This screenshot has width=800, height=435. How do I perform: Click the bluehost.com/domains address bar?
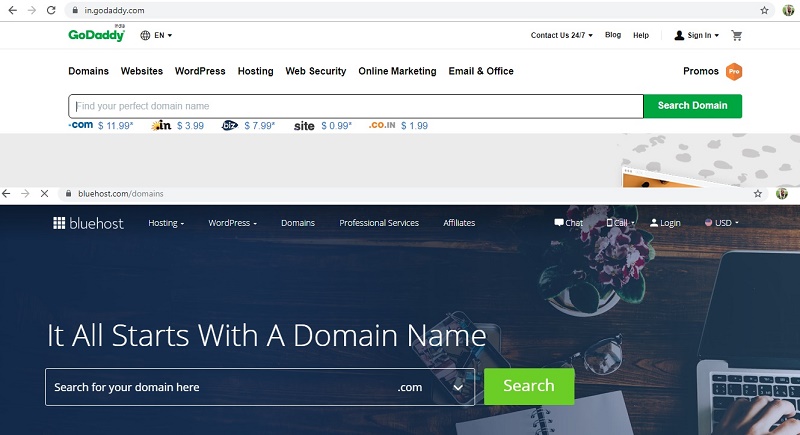(x=413, y=194)
